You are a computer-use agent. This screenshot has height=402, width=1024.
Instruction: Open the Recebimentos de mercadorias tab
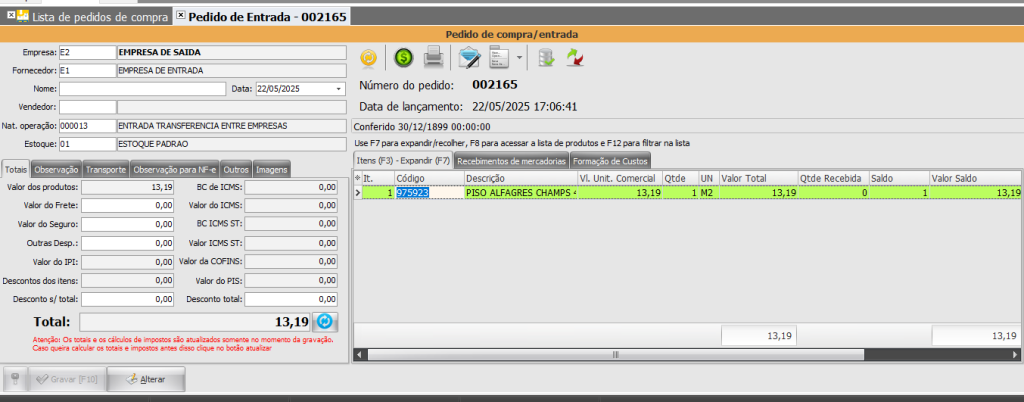point(512,161)
